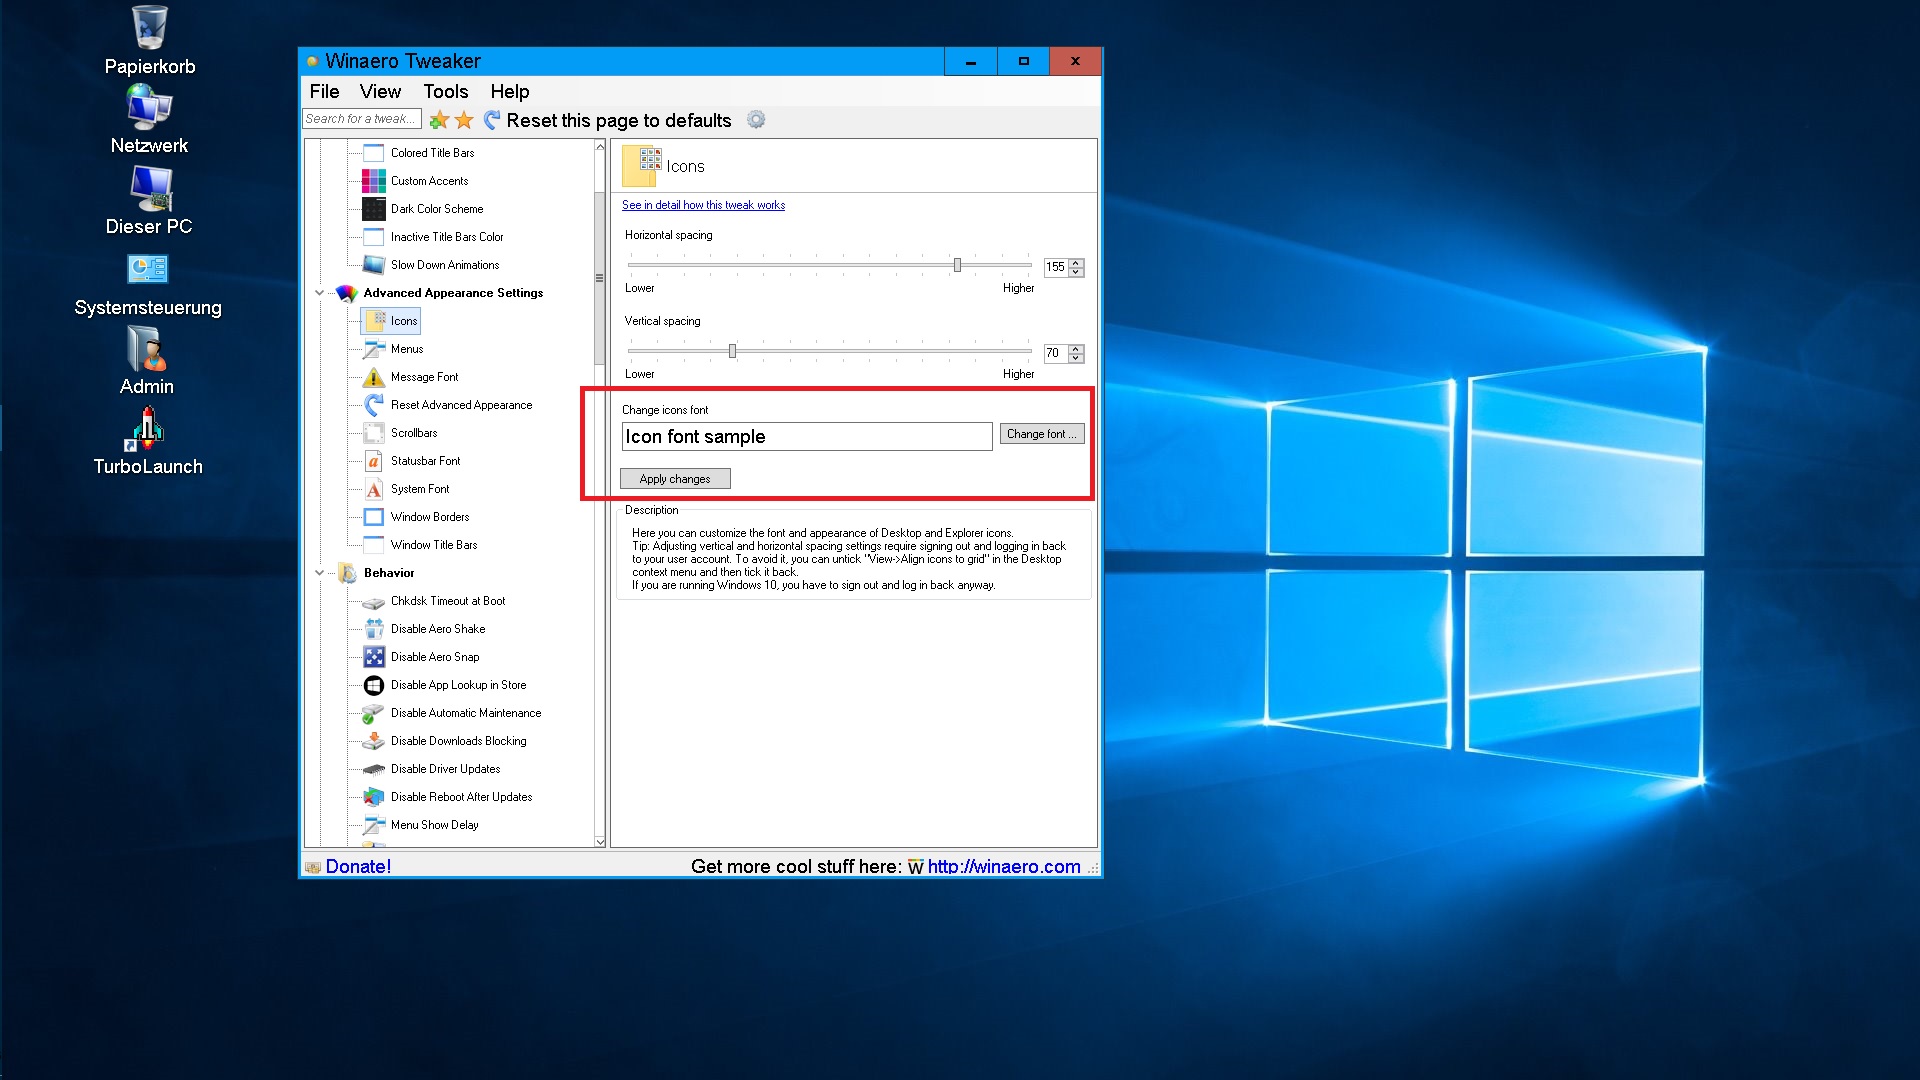Collapse the Behavior tree section
This screenshot has width=1920, height=1080.
tap(319, 573)
